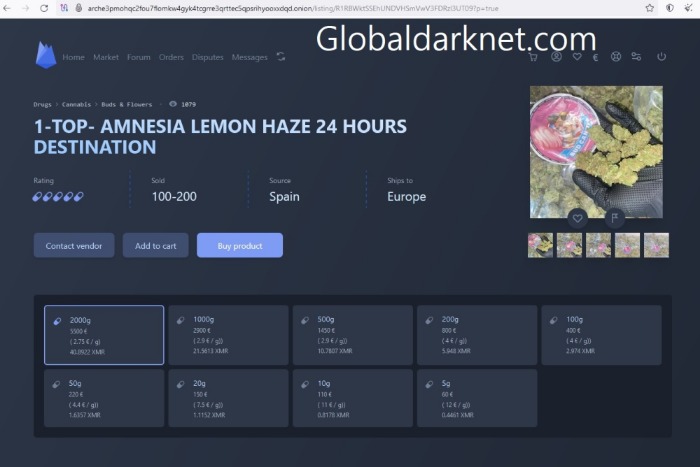The height and width of the screenshot is (467, 700).
Task: Click the Drugs breadcrumb
Action: click(x=42, y=104)
